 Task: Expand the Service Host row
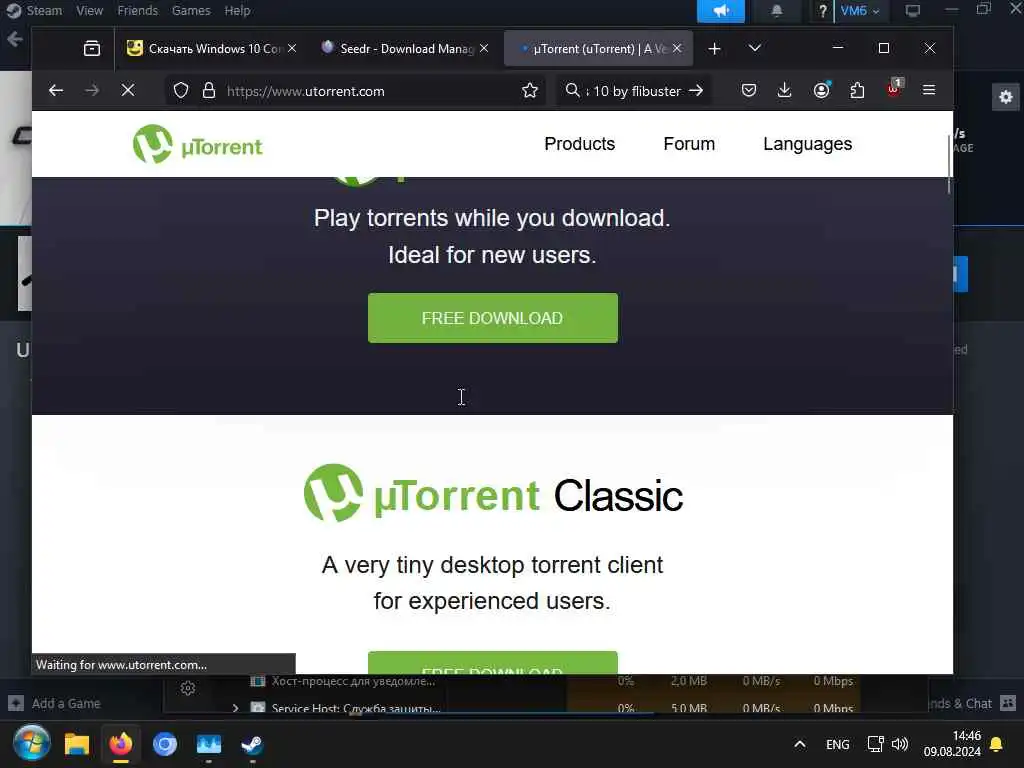235,708
